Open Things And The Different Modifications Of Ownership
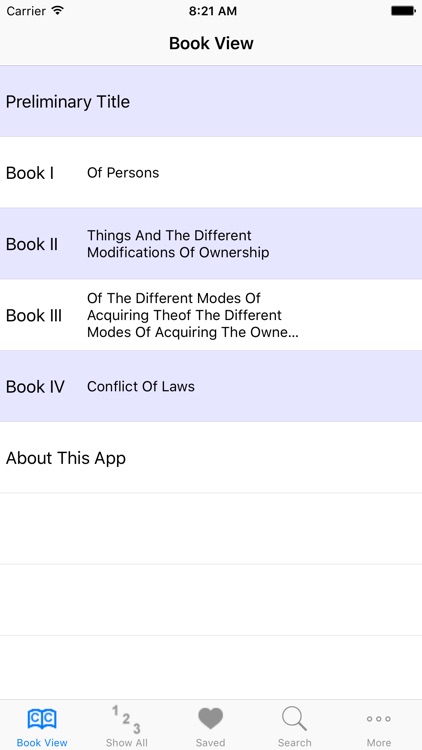Screen dimensions: 422x750 coord(178,244)
